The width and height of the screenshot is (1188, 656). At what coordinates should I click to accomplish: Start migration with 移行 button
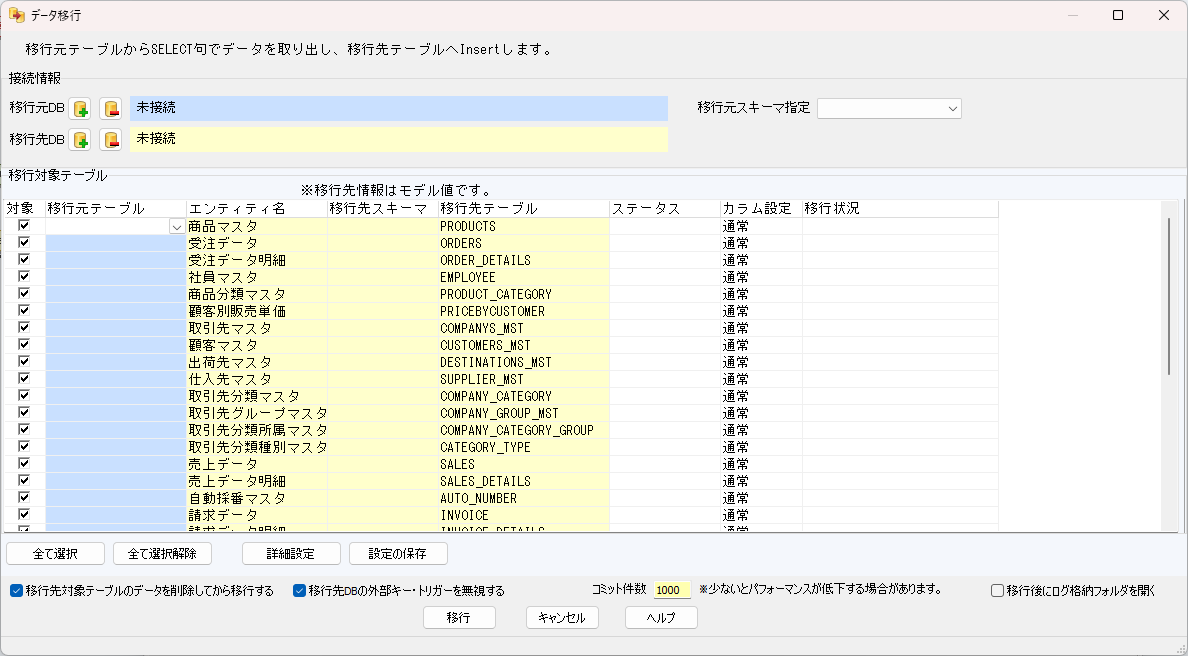pyautogui.click(x=459, y=618)
